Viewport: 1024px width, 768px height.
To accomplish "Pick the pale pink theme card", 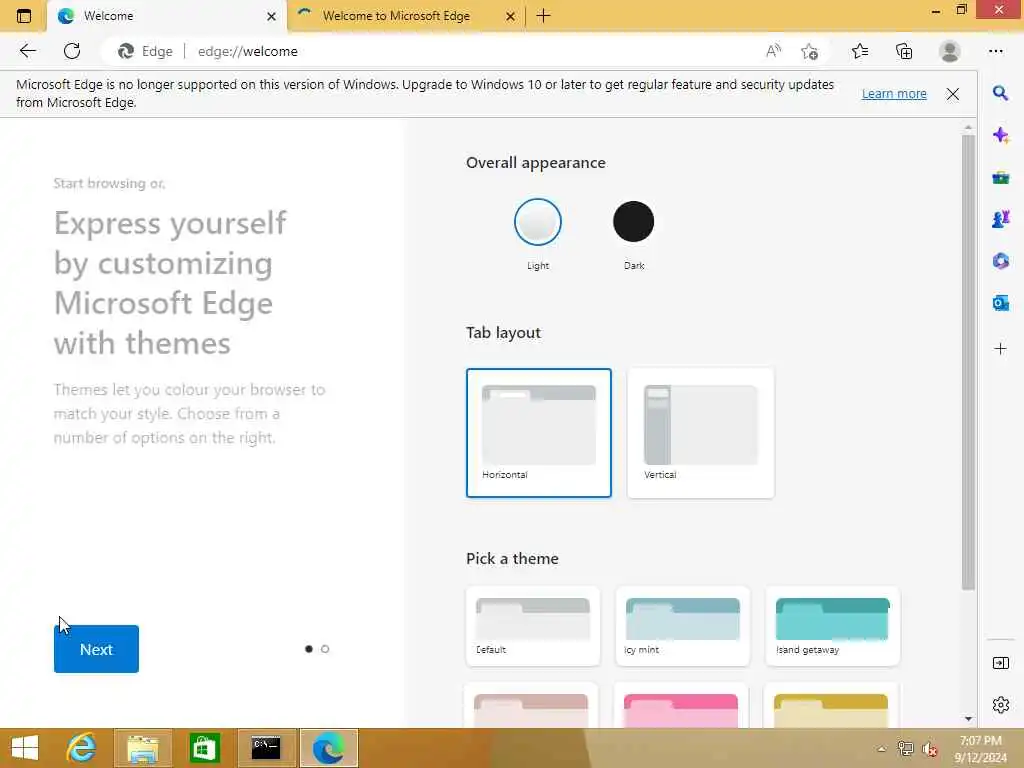I will (x=531, y=707).
